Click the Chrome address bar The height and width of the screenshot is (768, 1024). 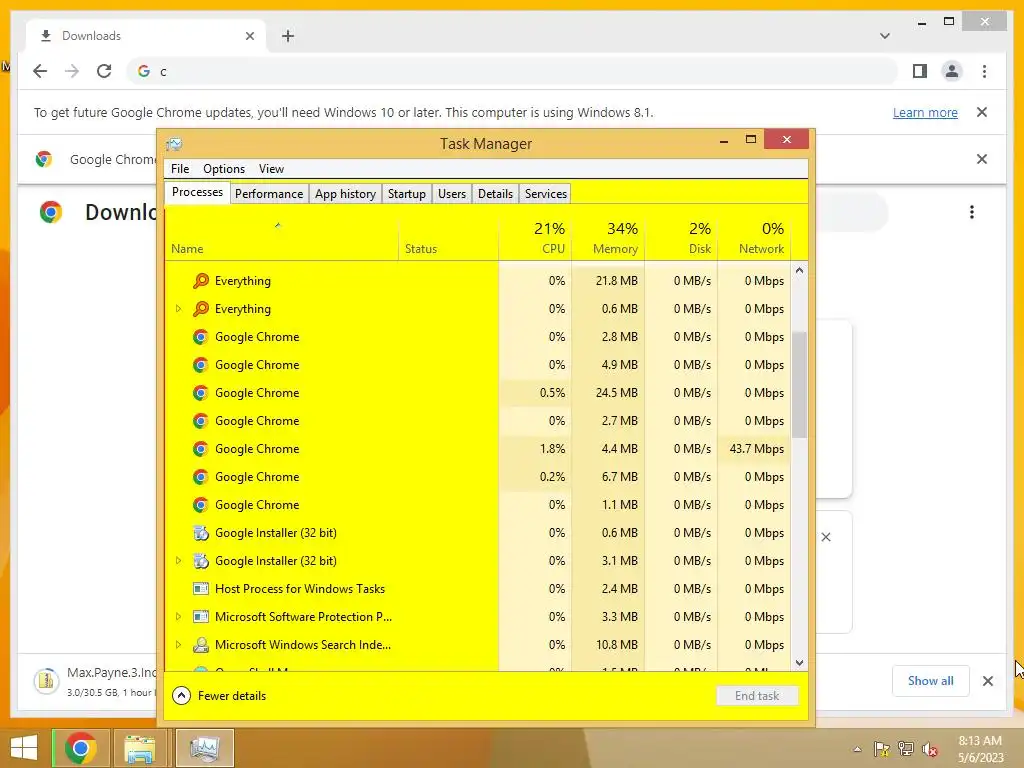[513, 71]
